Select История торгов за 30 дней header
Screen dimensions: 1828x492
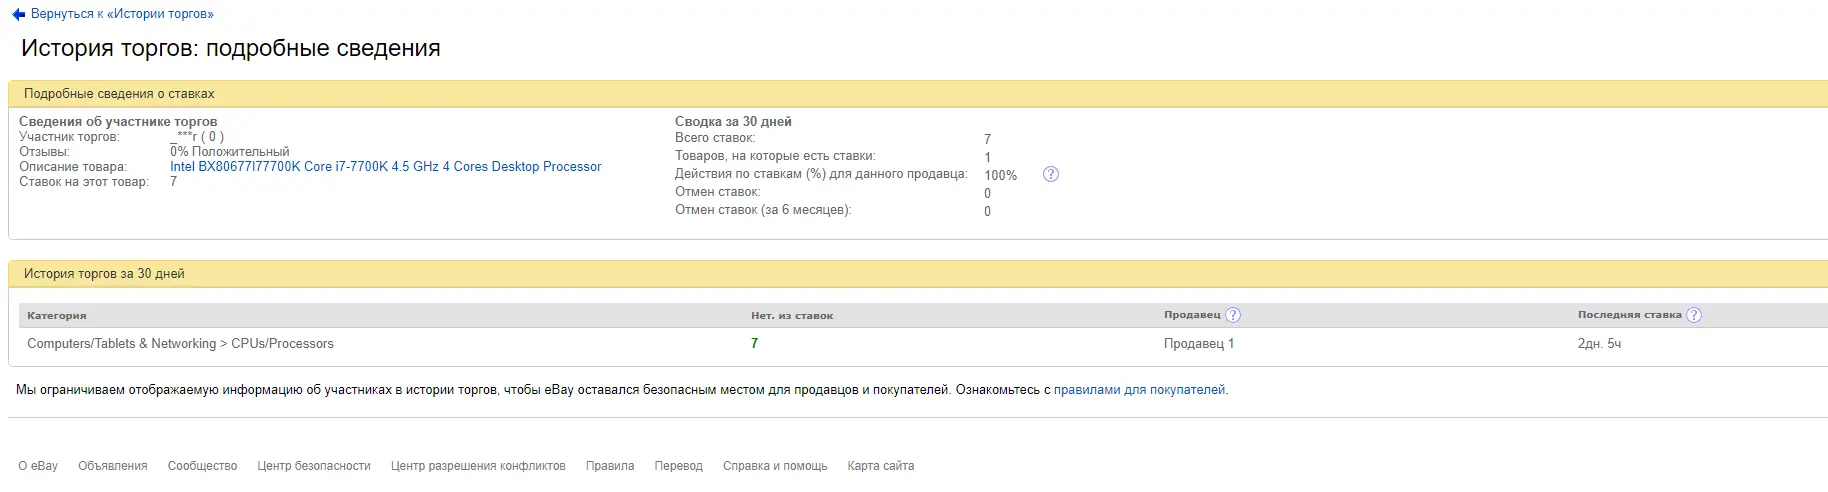(x=104, y=274)
